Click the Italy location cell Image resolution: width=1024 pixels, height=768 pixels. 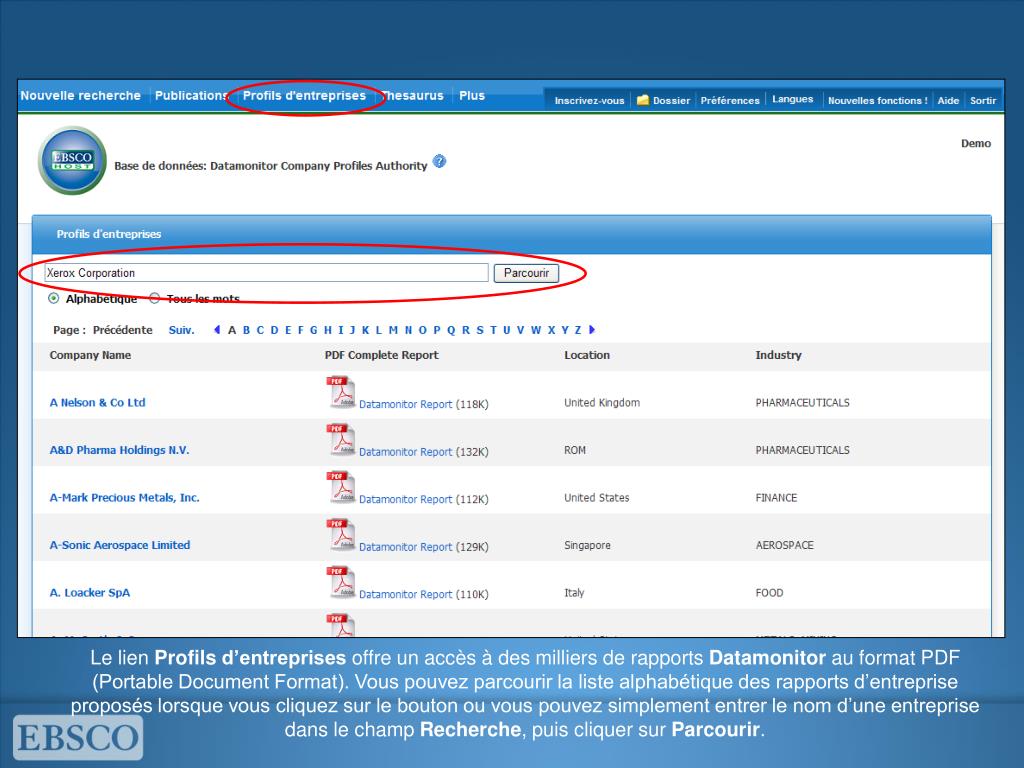[x=574, y=593]
